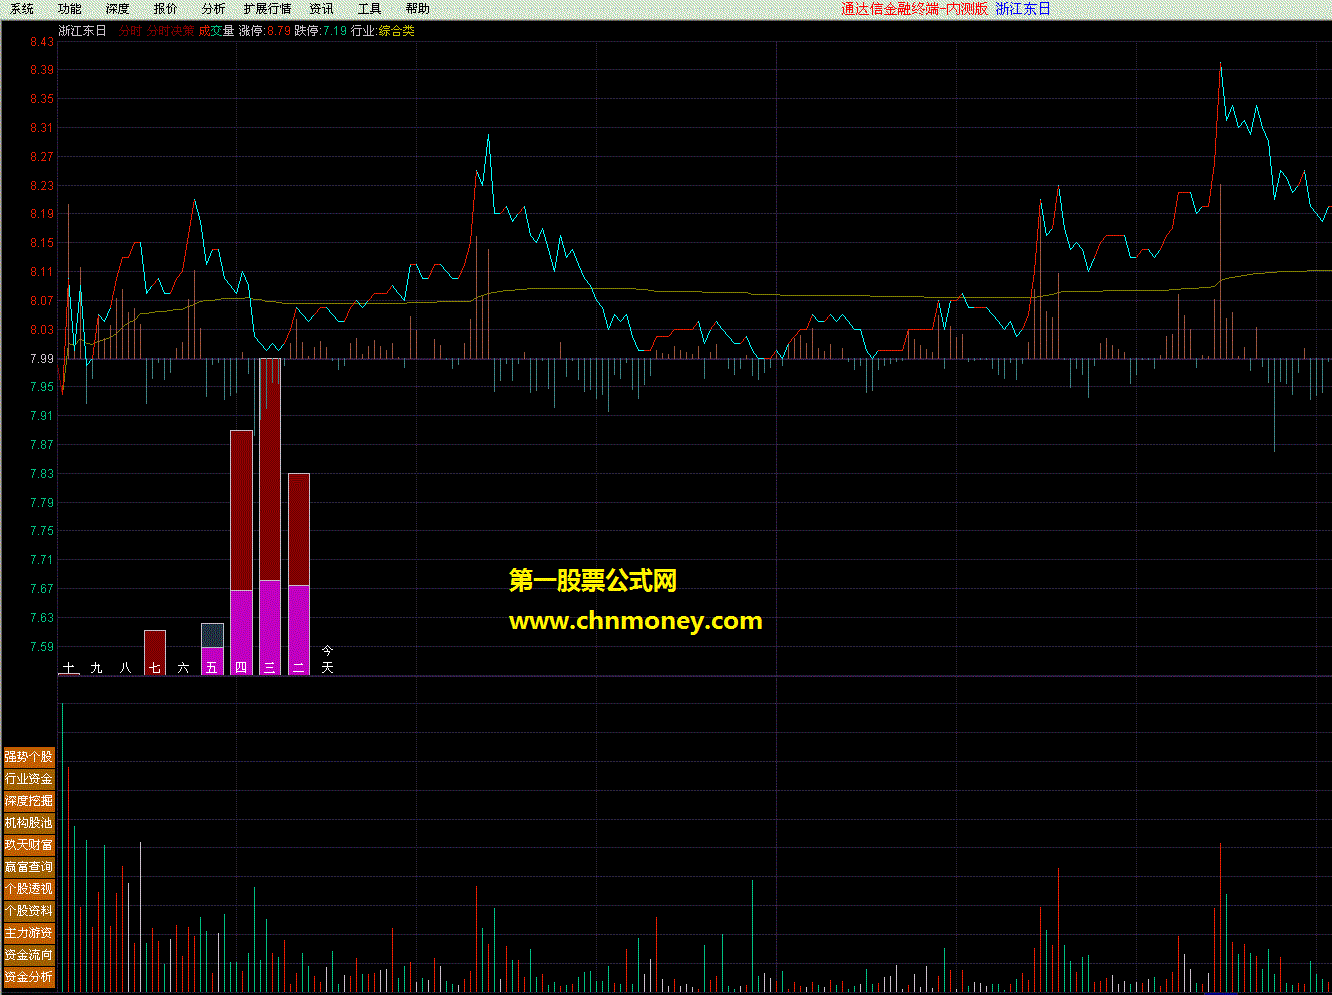Click the 强势个股 sidebar button

(29, 757)
